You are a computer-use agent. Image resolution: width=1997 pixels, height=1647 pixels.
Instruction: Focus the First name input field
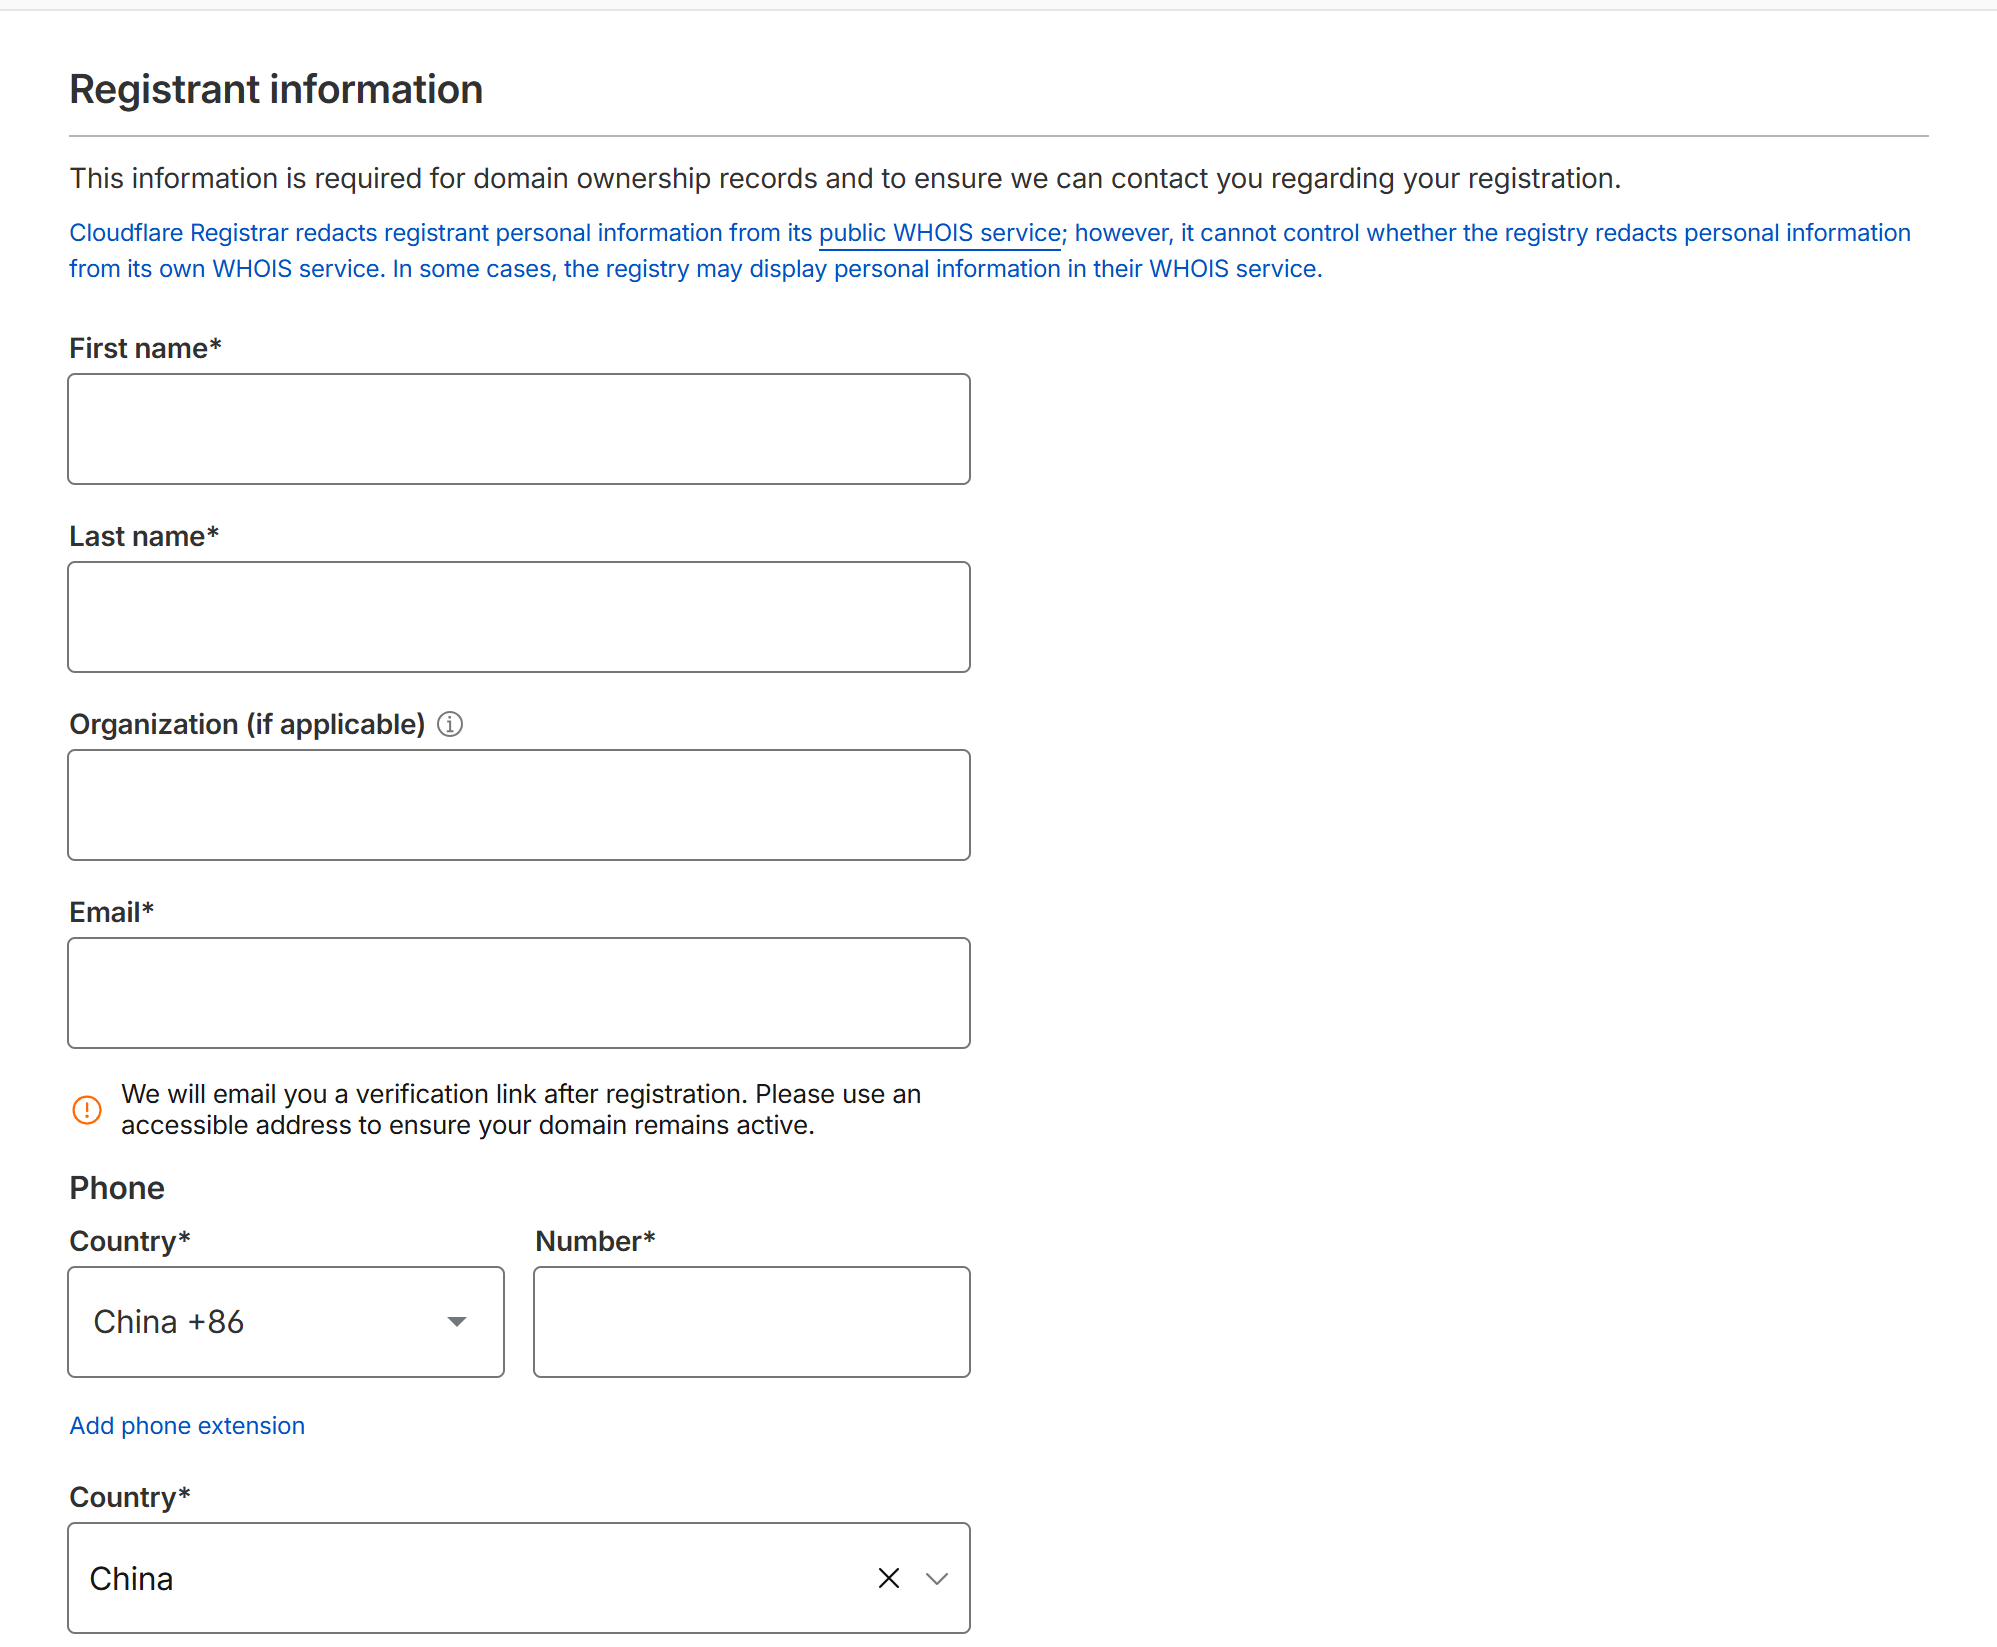click(x=518, y=429)
